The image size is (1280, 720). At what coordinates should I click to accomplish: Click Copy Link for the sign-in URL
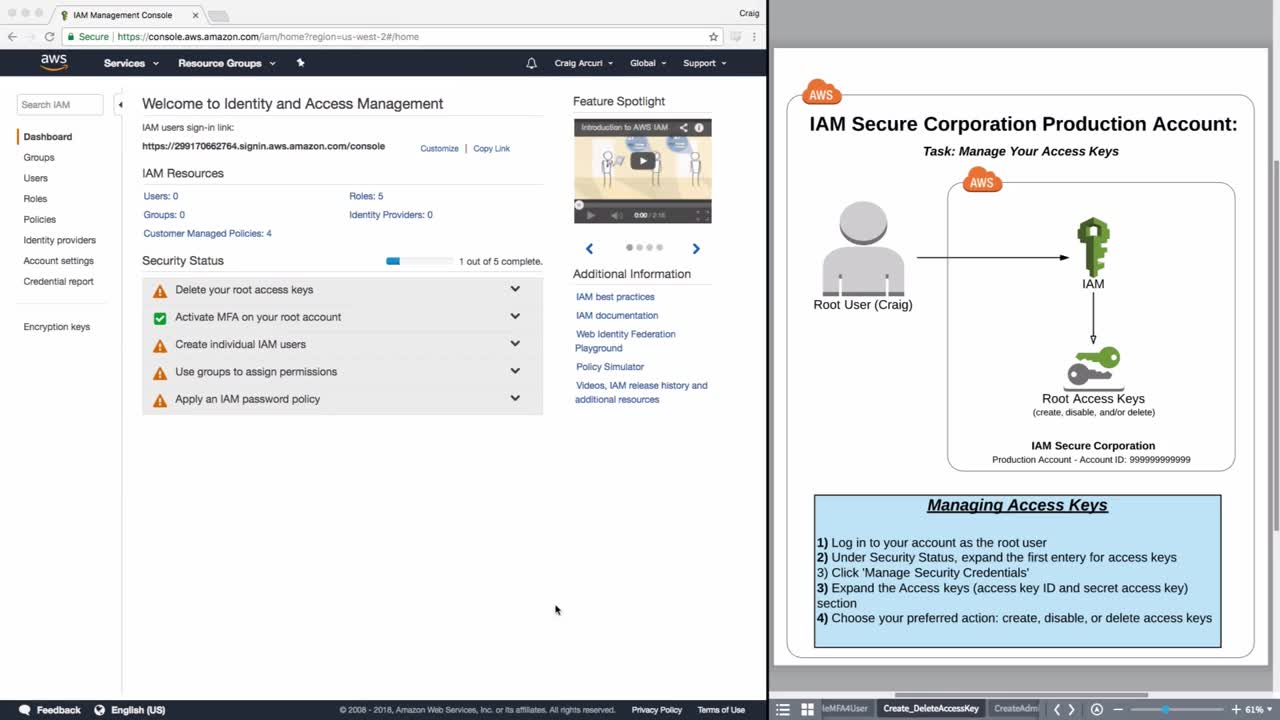[x=492, y=149]
